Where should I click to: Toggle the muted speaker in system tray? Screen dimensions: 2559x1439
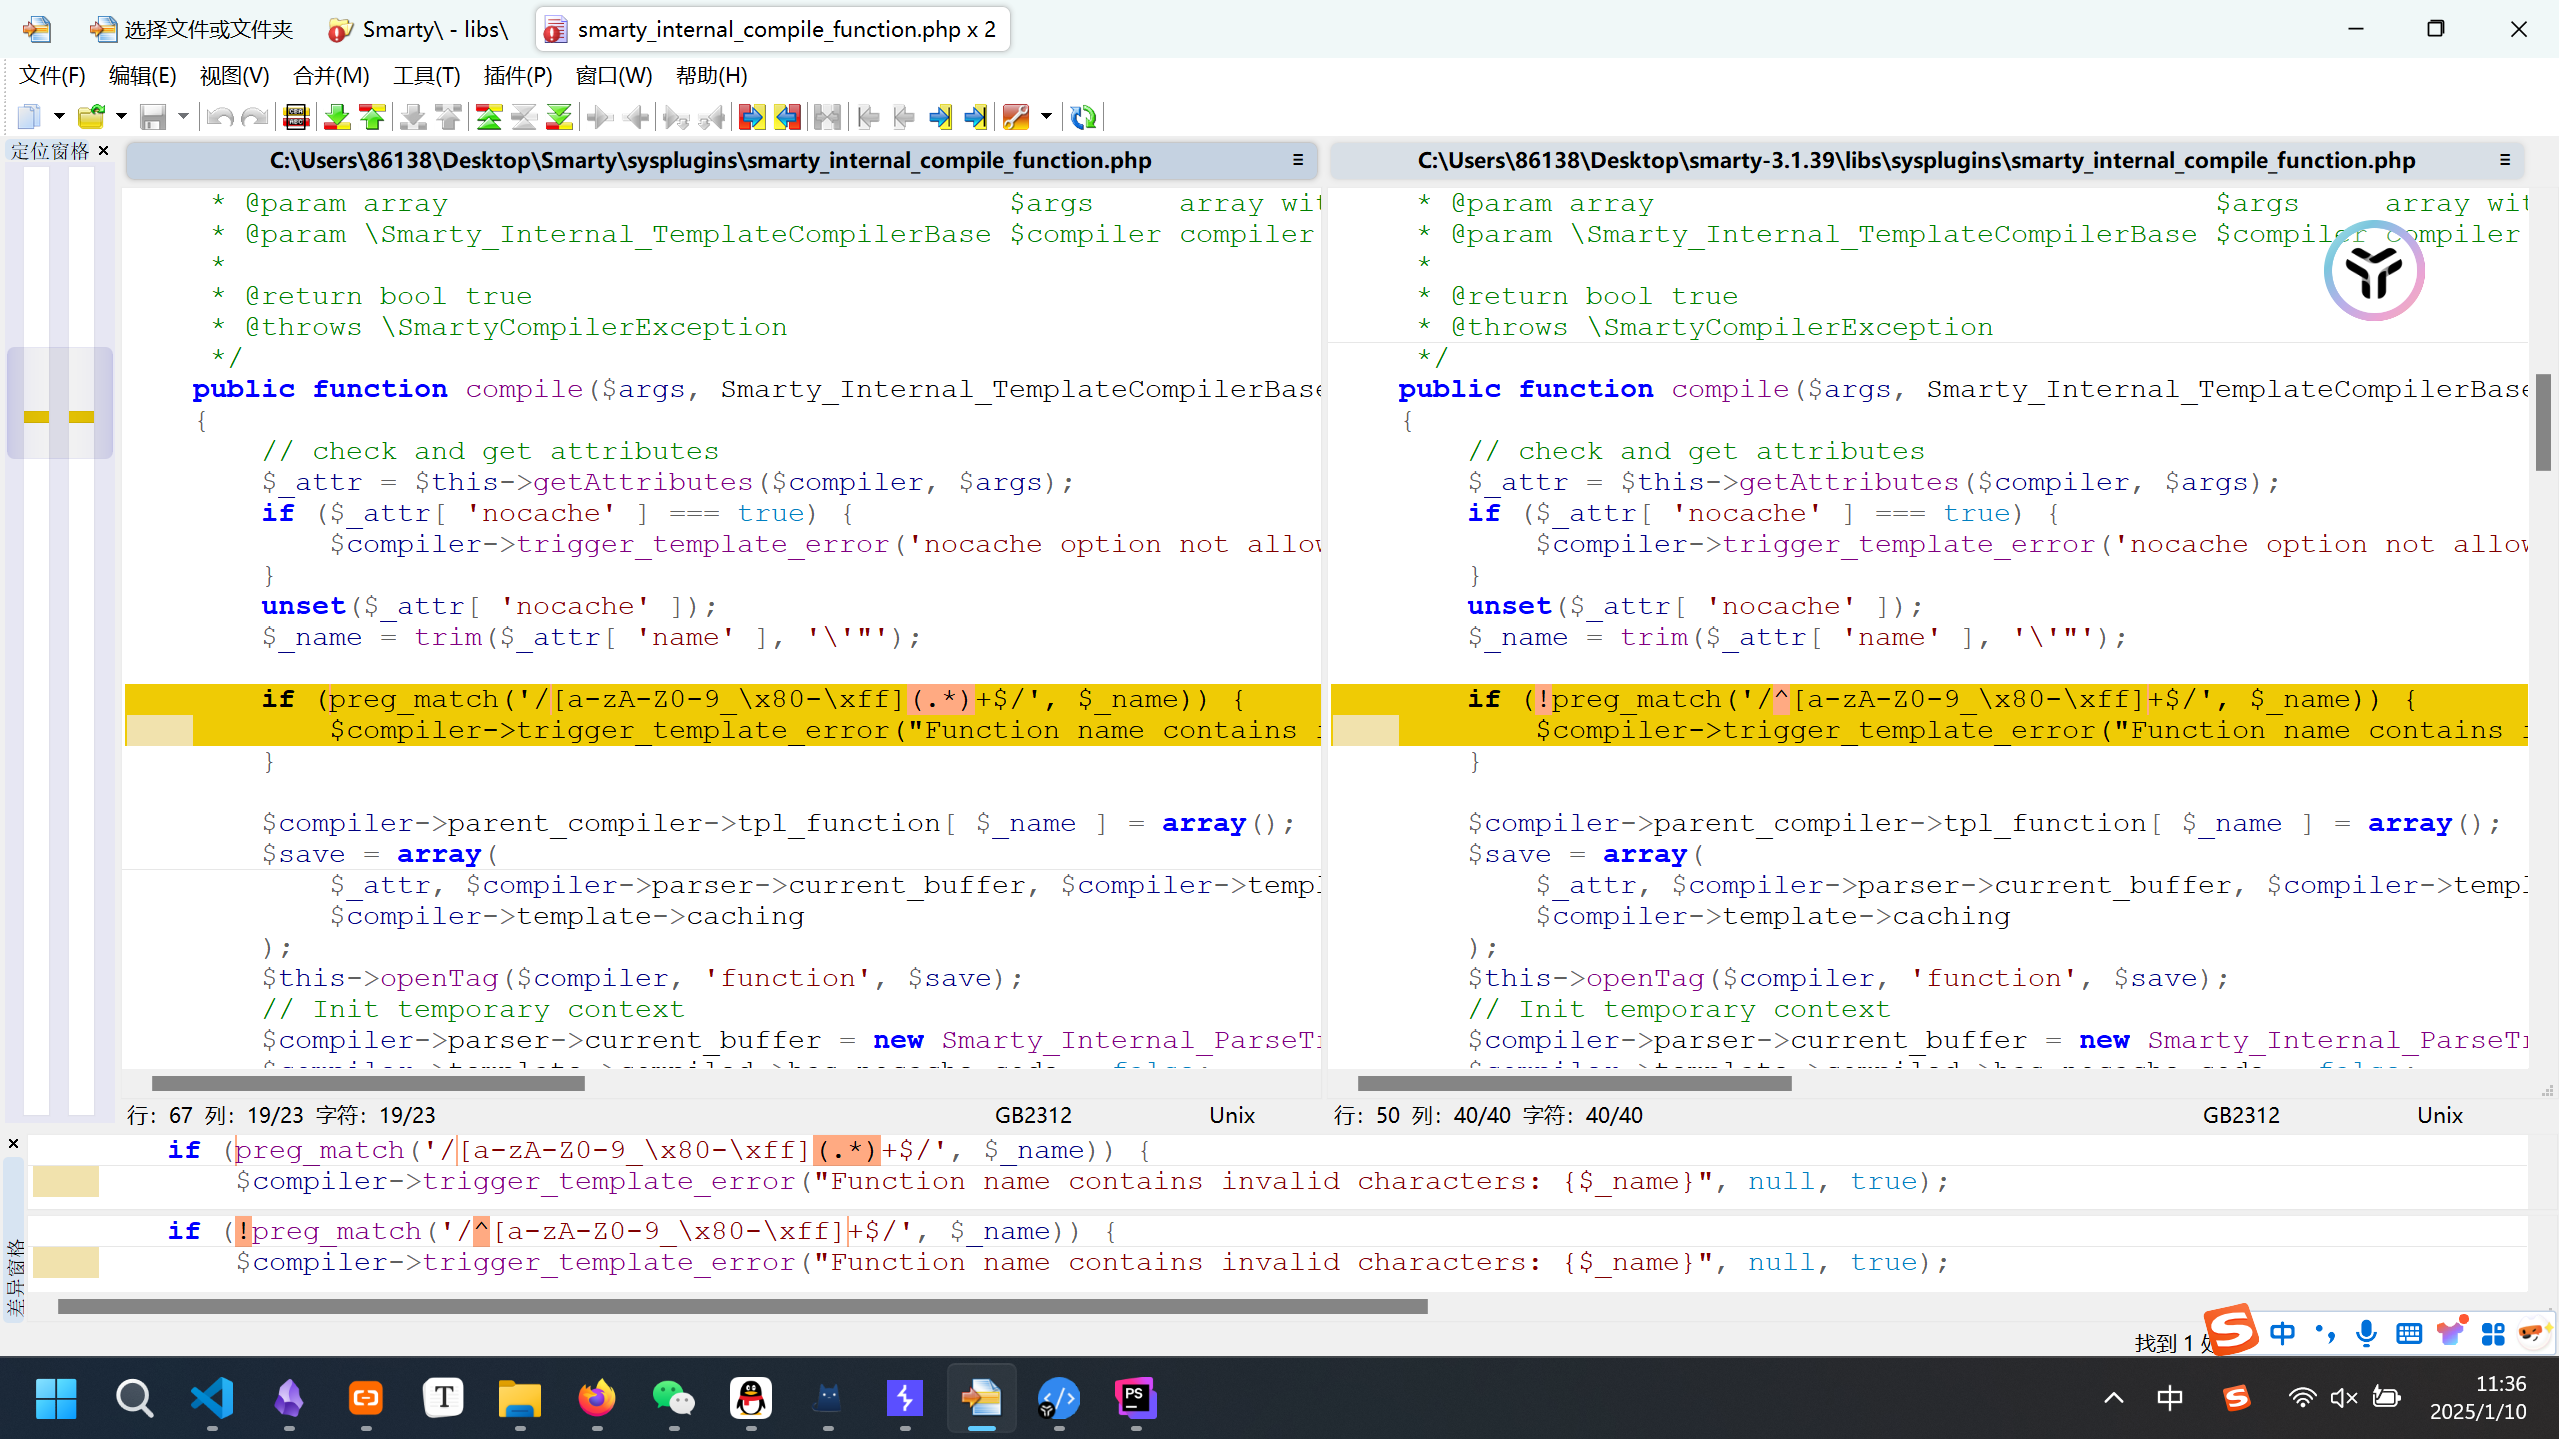(x=2343, y=1398)
